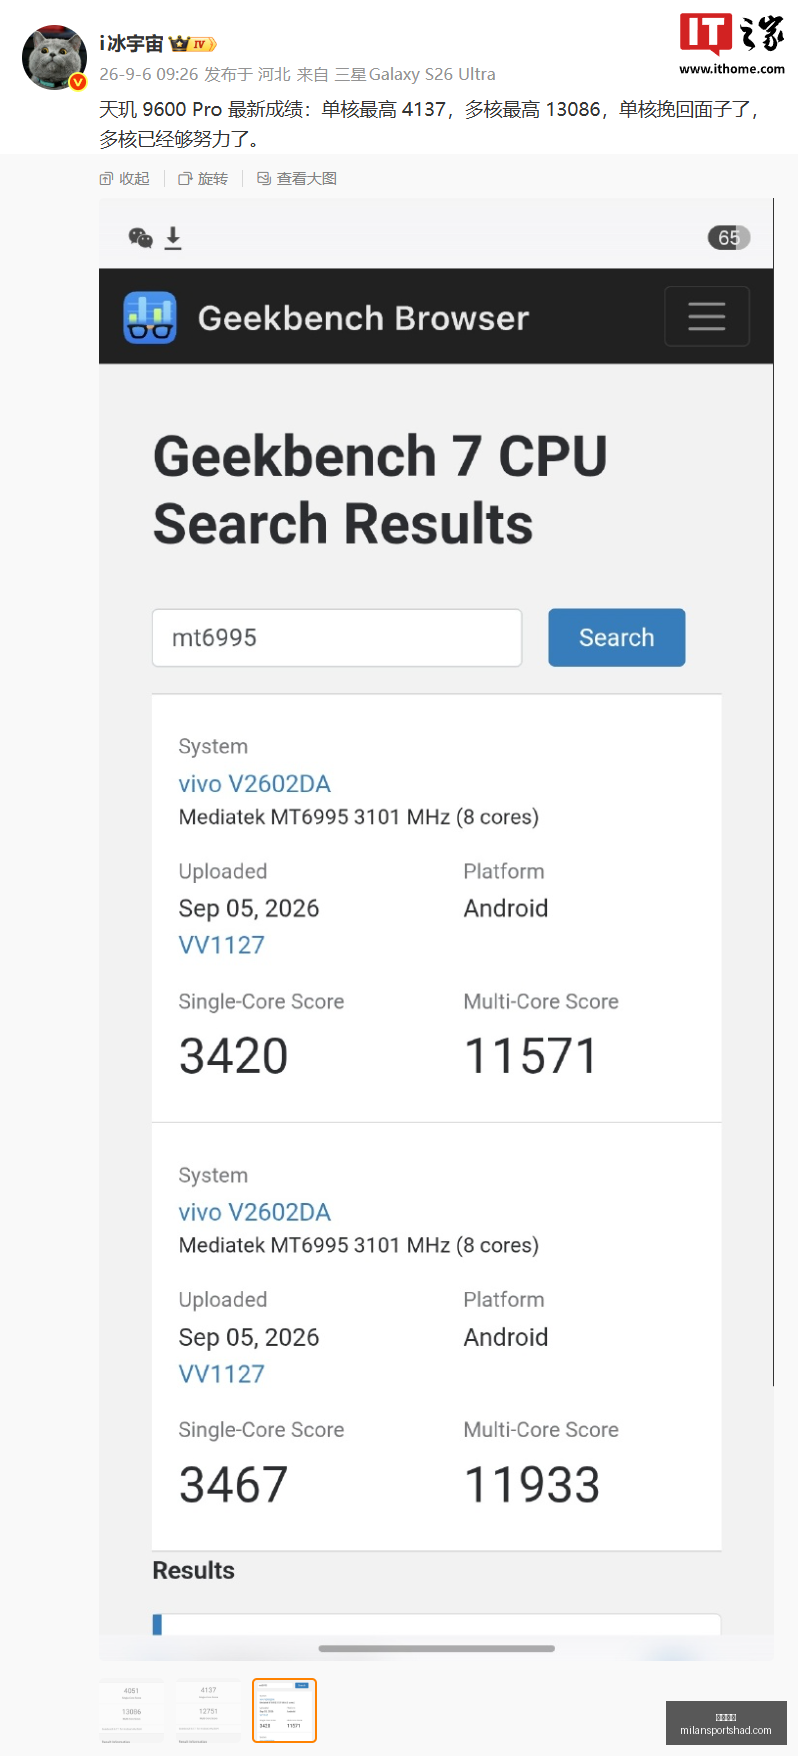Image resolution: width=798 pixels, height=1756 pixels.
Task: Collapse the image with 收起
Action: (125, 178)
